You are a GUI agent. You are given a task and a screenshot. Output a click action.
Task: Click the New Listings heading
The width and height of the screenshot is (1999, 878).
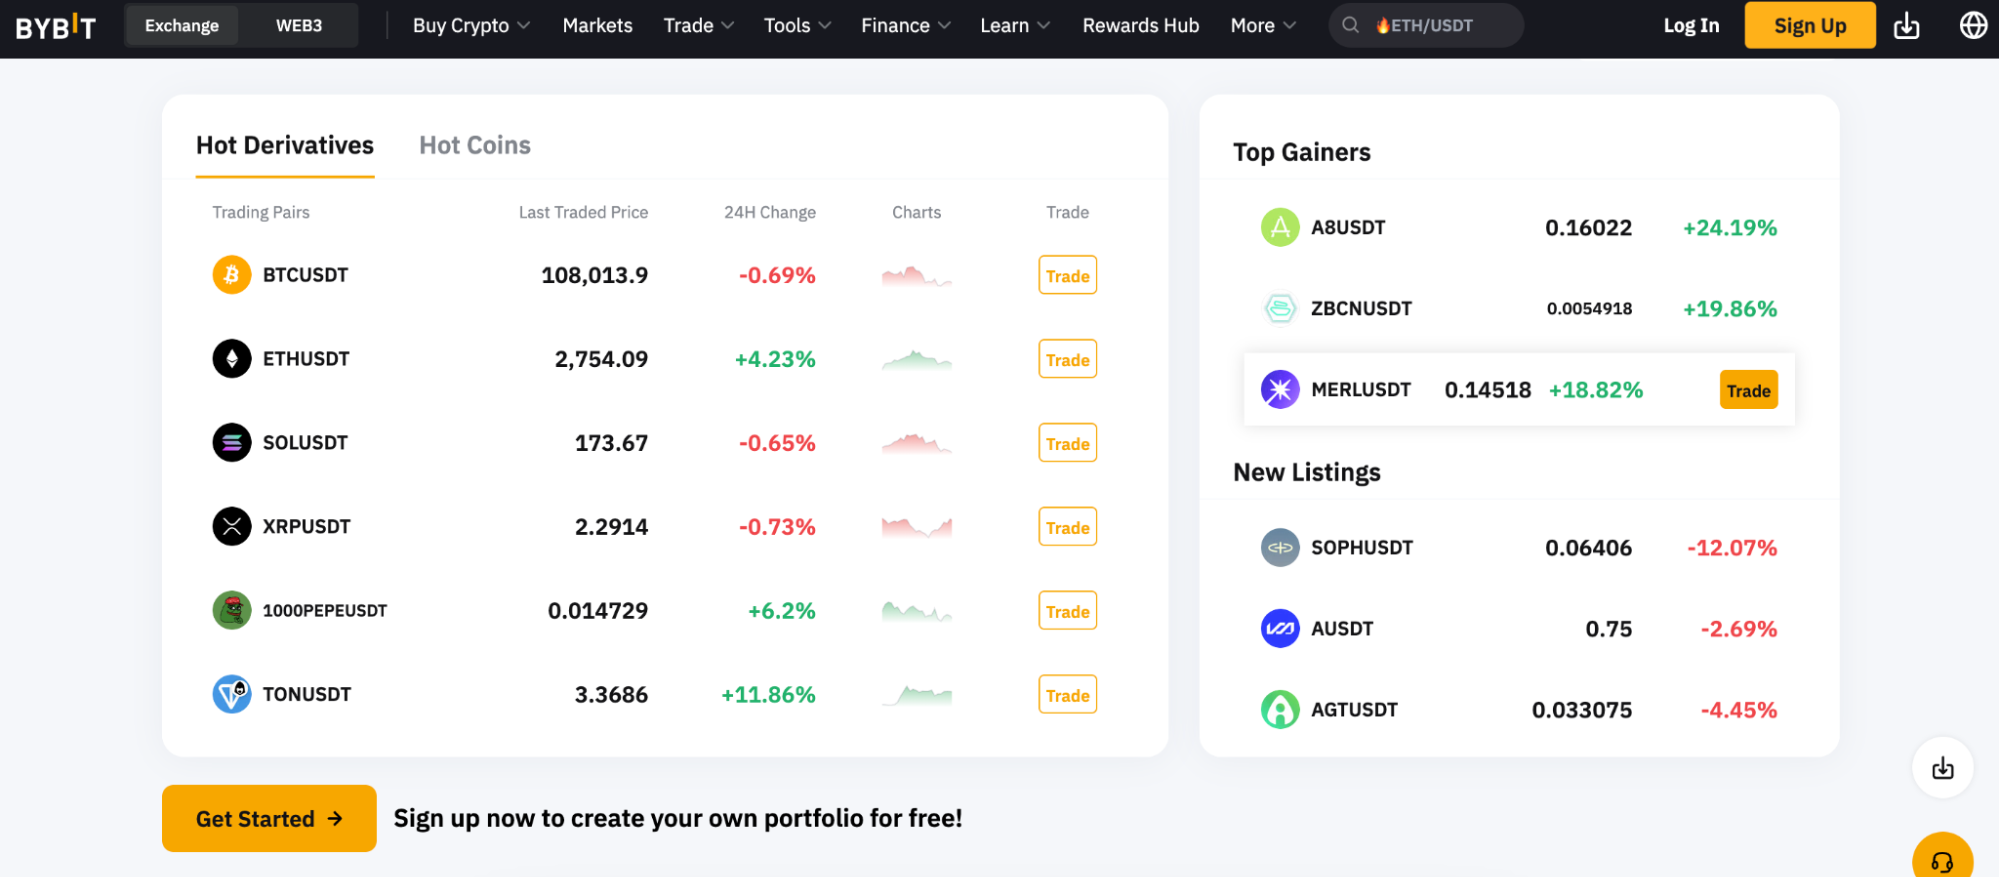click(x=1306, y=472)
